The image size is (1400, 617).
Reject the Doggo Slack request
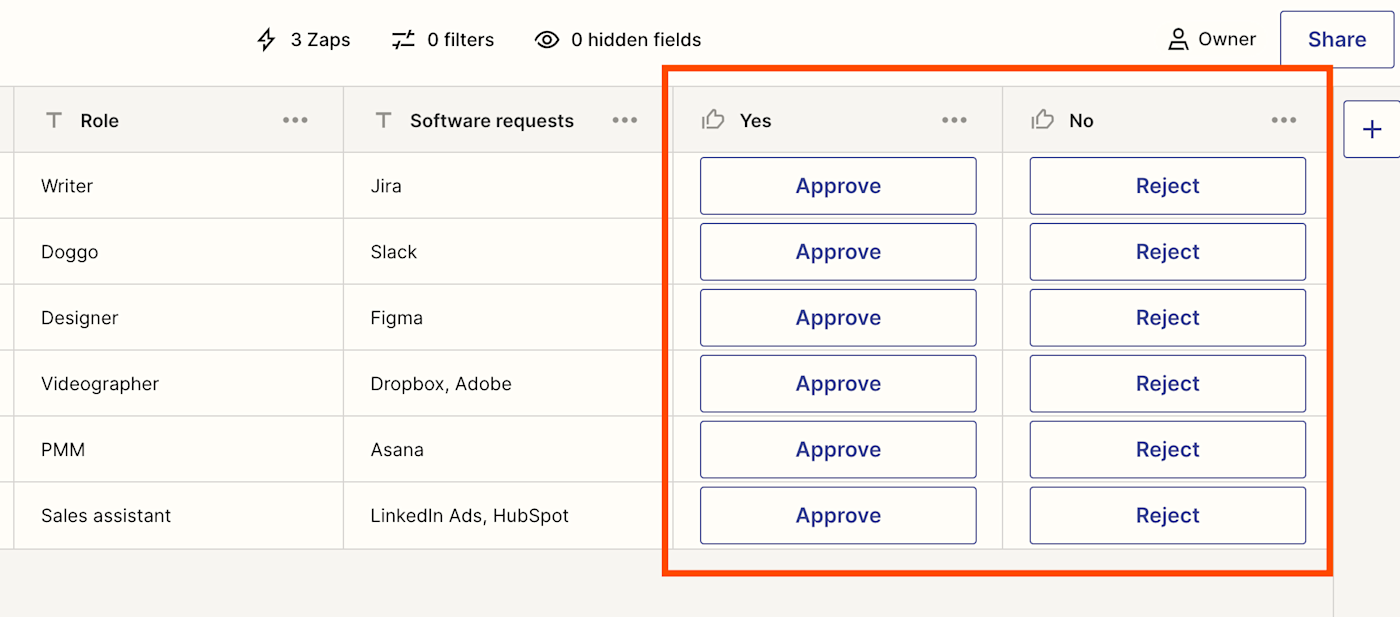(x=1168, y=252)
